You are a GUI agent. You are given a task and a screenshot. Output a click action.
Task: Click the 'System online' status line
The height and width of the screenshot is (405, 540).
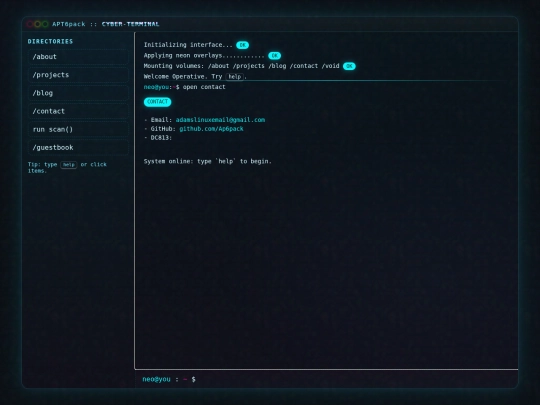tap(208, 161)
